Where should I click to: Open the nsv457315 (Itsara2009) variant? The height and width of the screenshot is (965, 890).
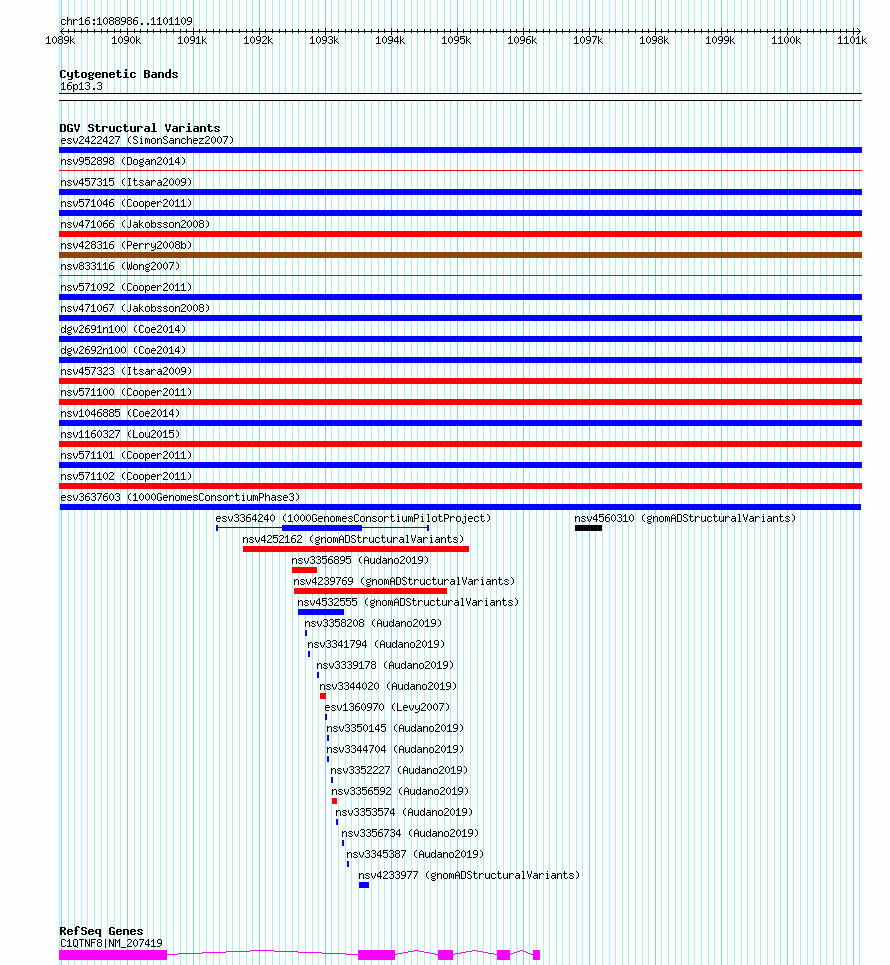(126, 182)
